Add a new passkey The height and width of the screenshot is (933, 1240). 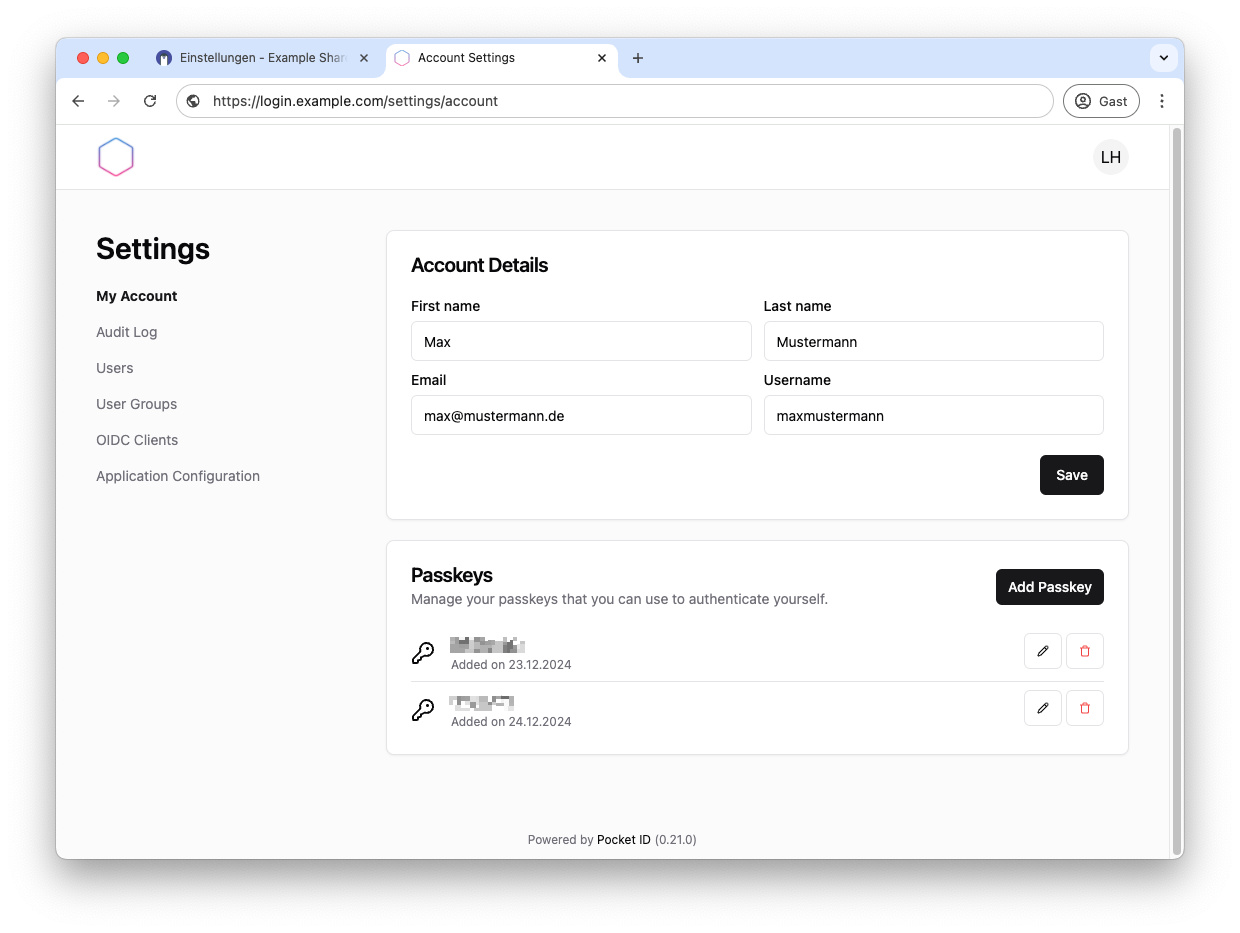coord(1049,587)
